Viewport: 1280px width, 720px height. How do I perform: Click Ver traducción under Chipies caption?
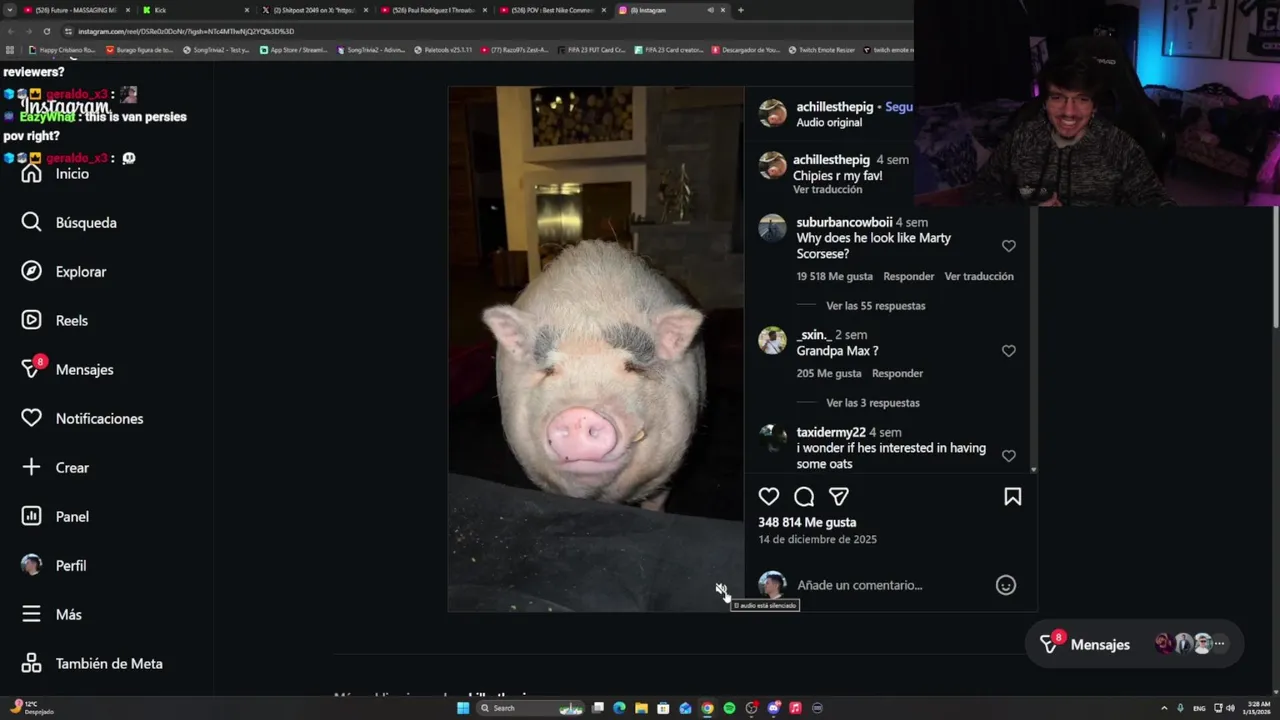(x=827, y=190)
